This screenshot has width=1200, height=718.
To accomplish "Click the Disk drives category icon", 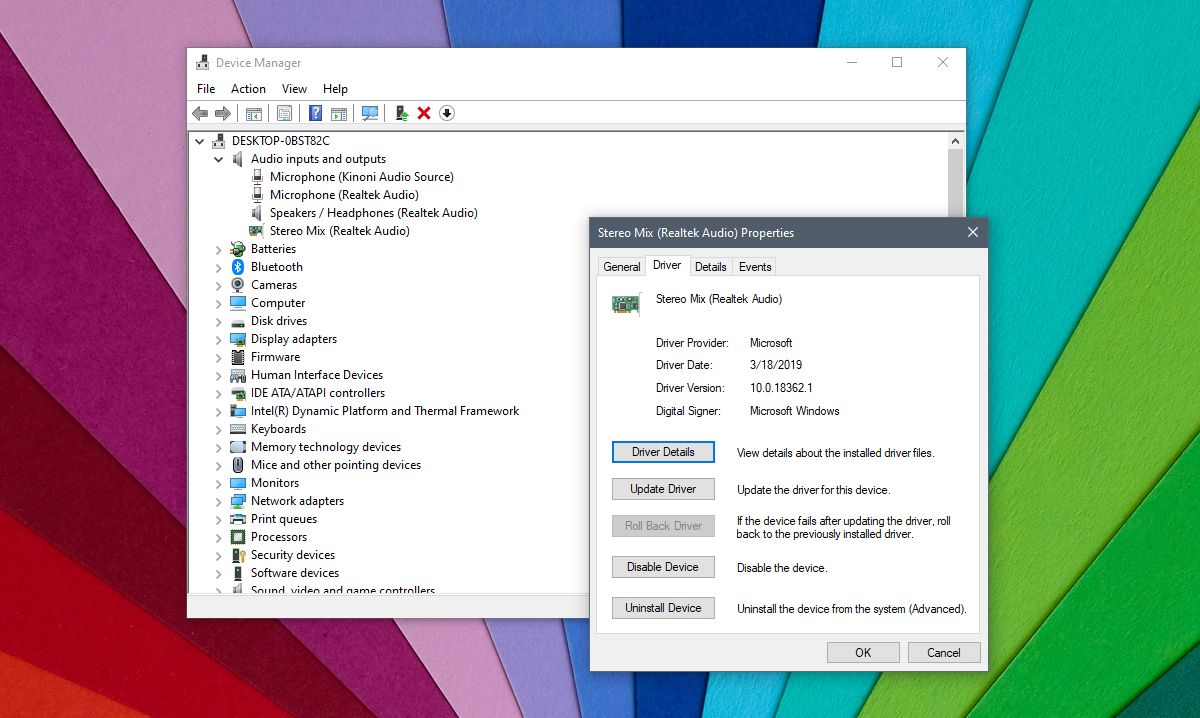I will point(238,321).
